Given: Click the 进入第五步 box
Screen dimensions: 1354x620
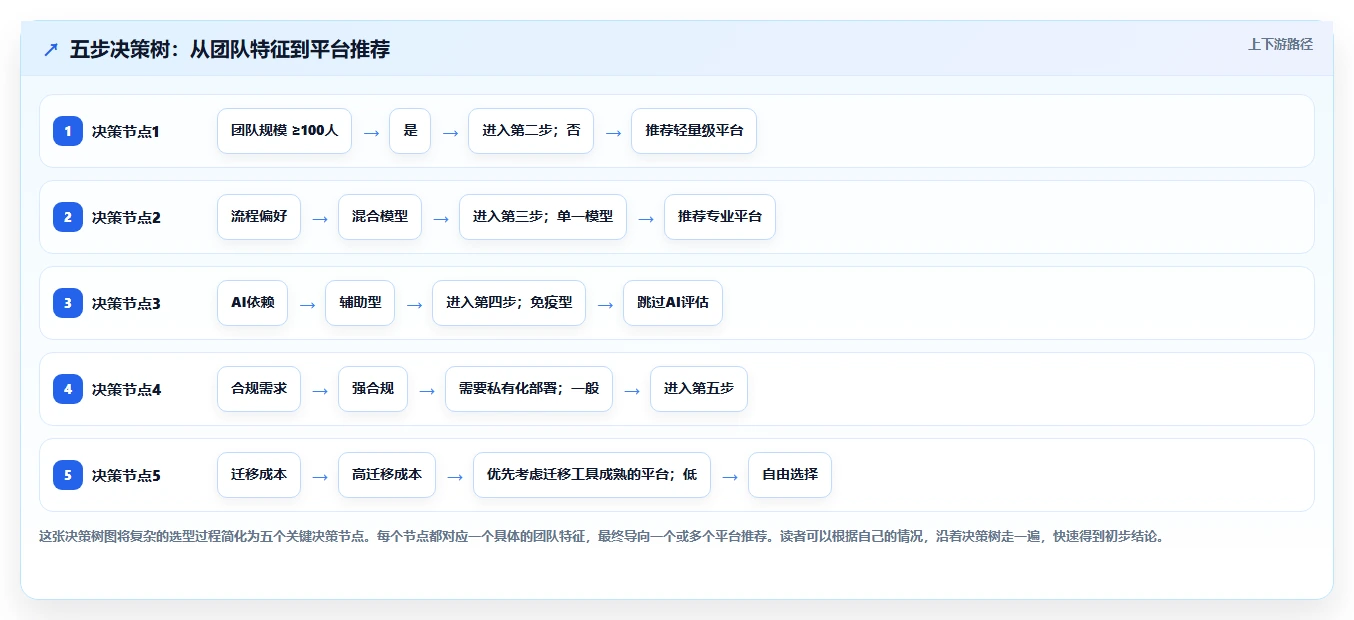Looking at the screenshot, I should (x=699, y=389).
